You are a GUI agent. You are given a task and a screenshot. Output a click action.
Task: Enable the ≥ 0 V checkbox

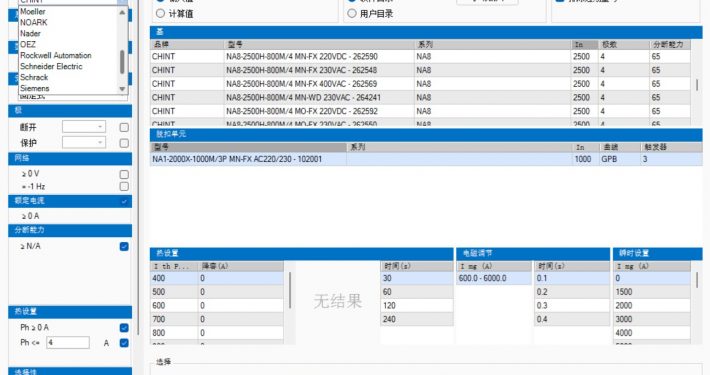tap(124, 174)
